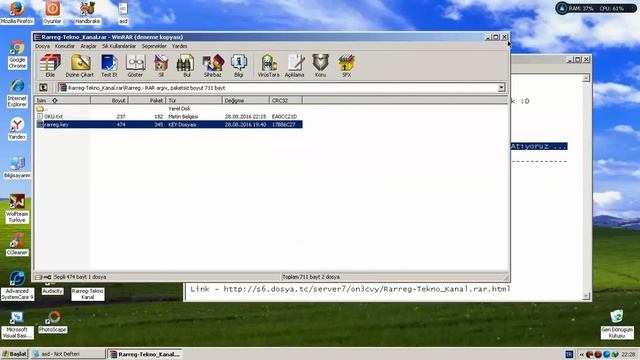Click the Dizine Çıkart extract icon
Image resolution: width=640 pixels, height=360 pixels.
[x=80, y=65]
